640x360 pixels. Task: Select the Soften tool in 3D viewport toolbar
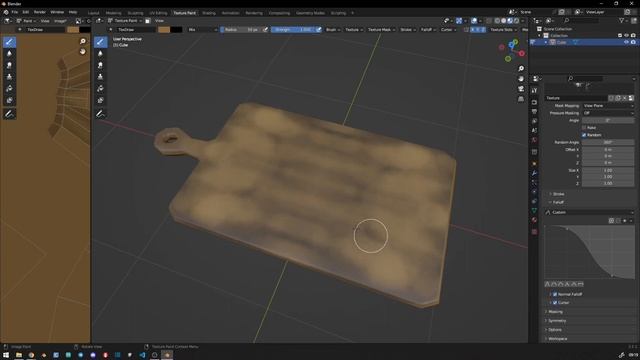[x=100, y=53]
